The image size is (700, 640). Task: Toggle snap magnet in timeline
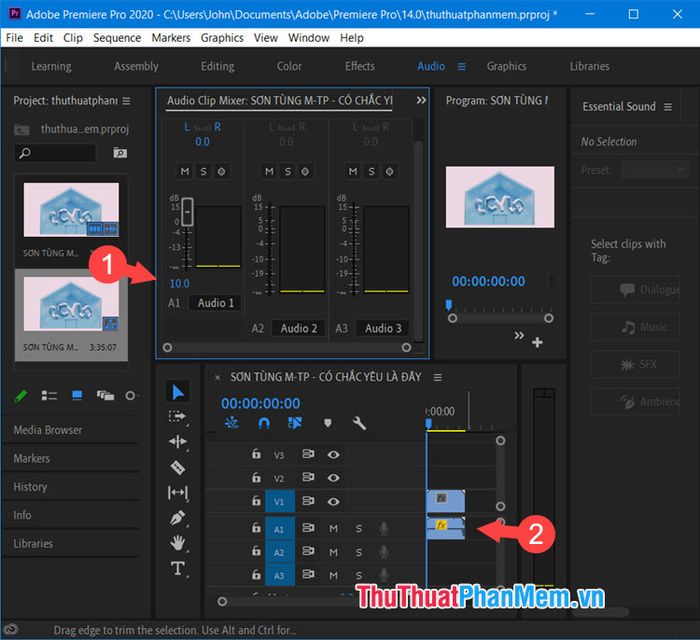(x=264, y=423)
